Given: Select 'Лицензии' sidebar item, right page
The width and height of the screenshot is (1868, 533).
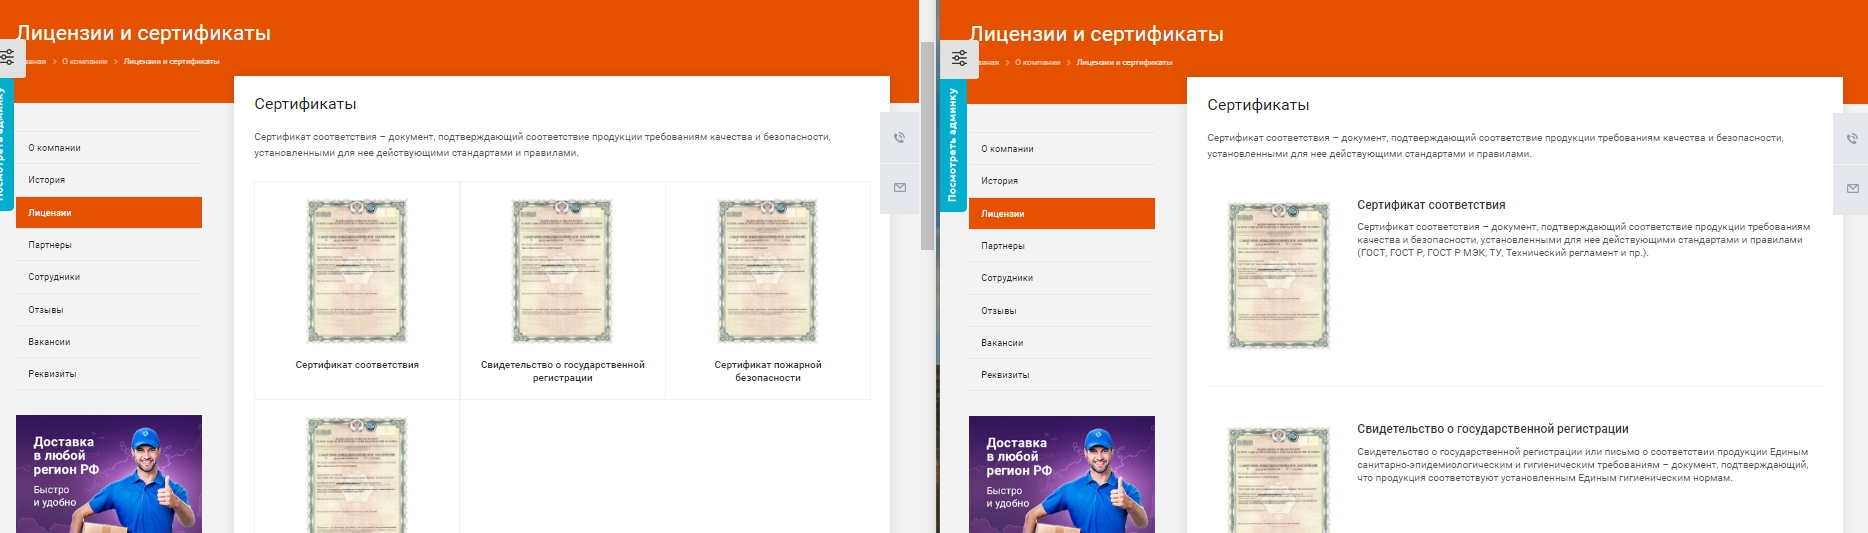Looking at the screenshot, I should [1062, 214].
